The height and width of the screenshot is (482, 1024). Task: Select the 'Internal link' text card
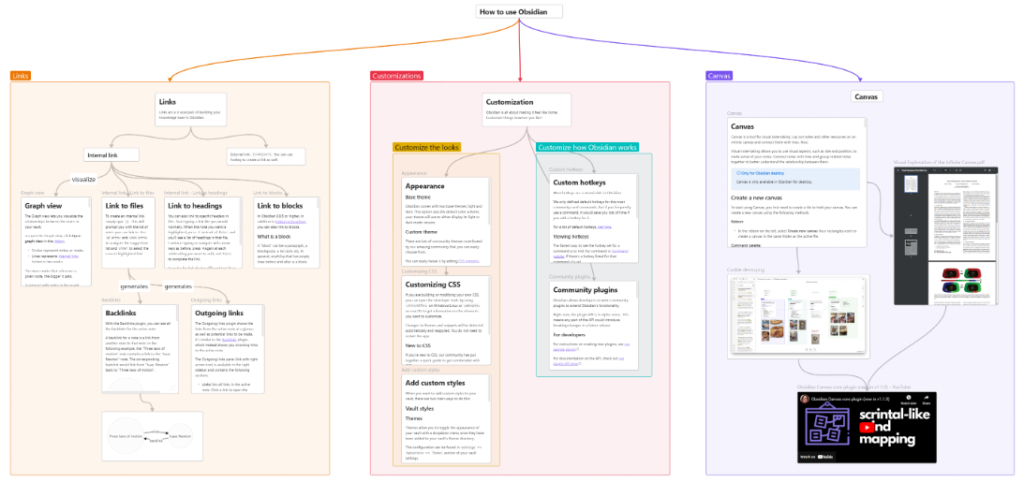point(112,155)
